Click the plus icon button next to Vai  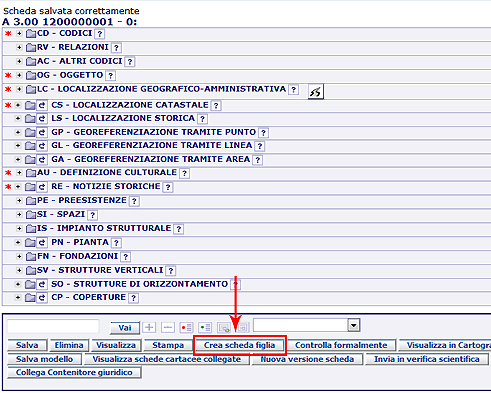(149, 327)
